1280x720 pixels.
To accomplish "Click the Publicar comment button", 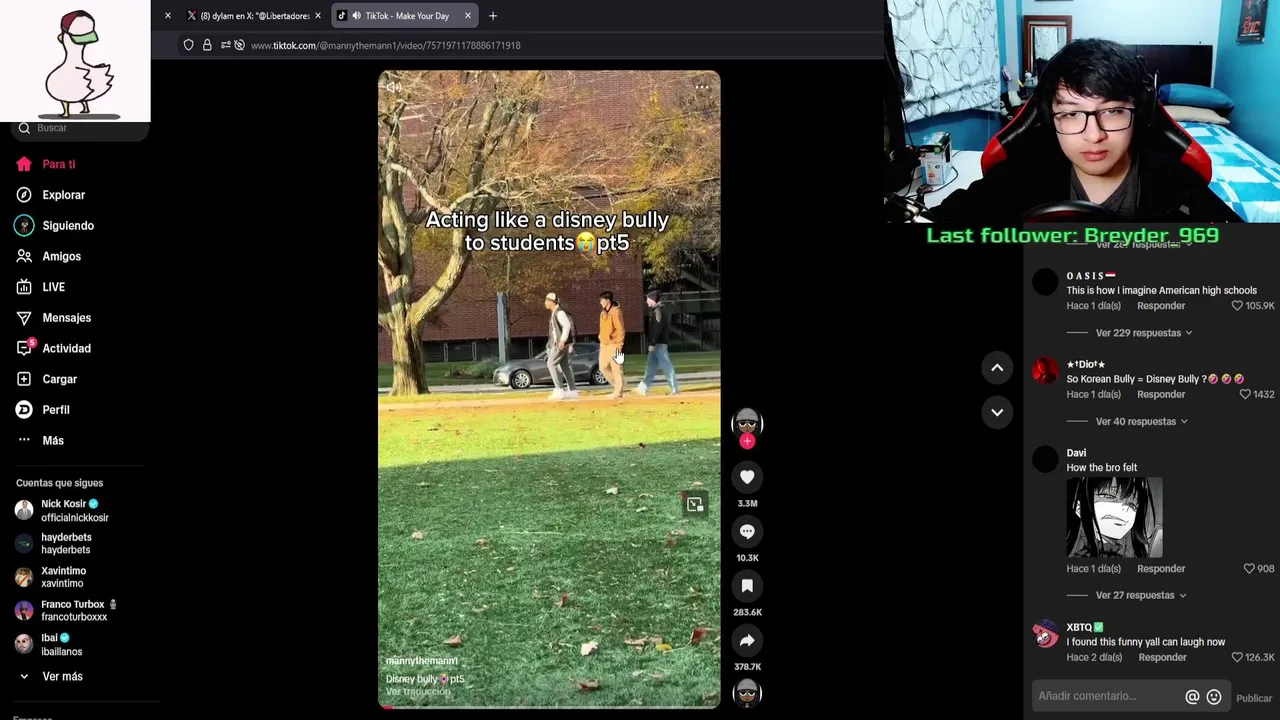I will (1254, 698).
